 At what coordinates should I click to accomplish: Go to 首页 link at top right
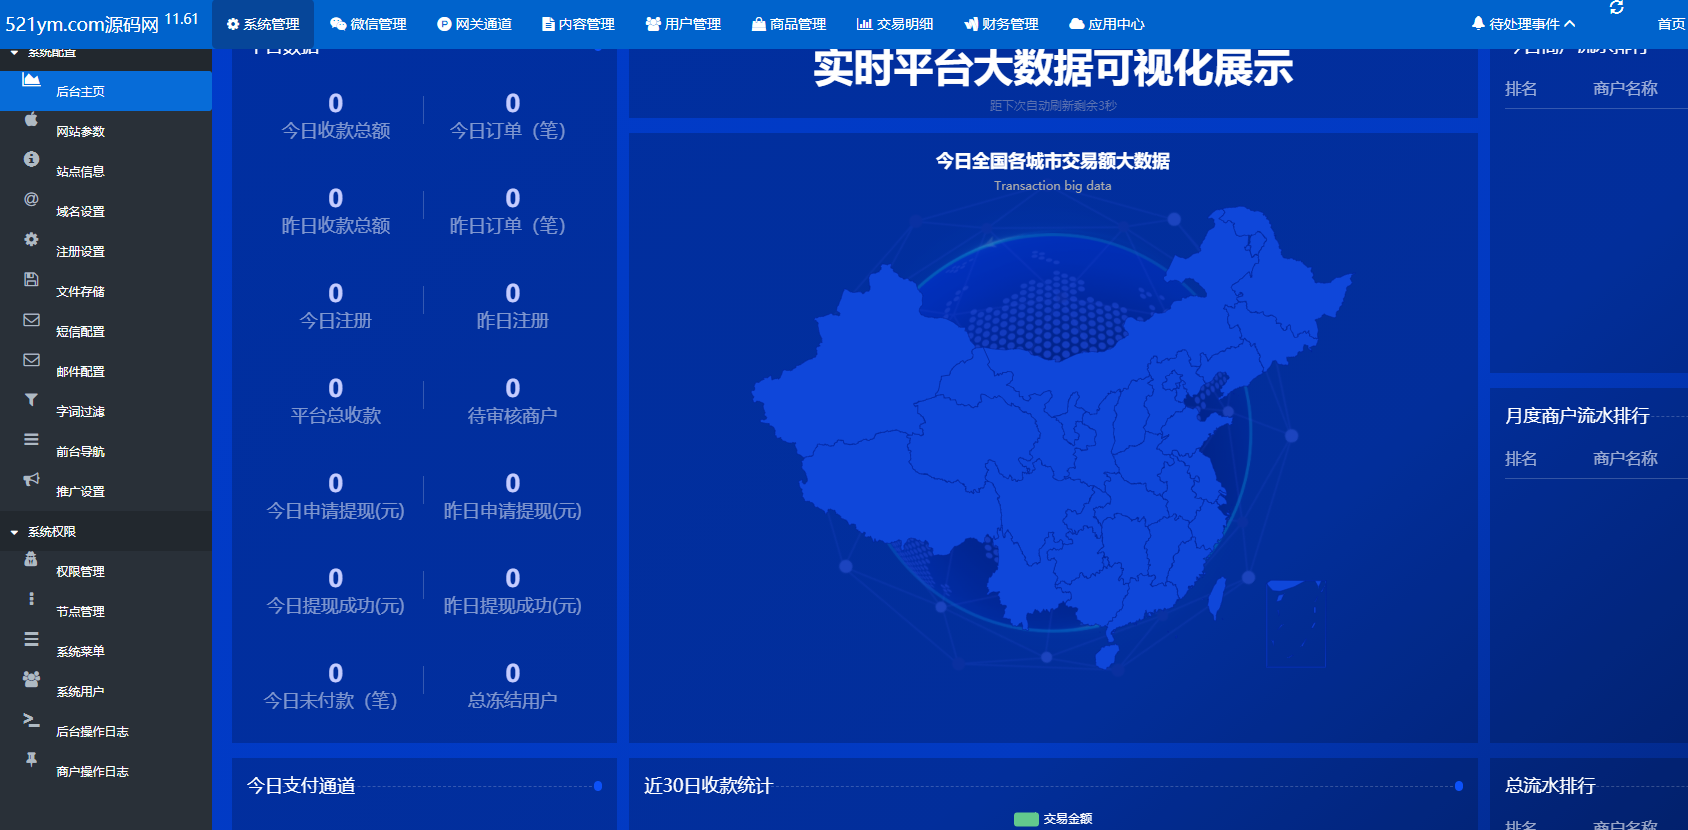point(1670,24)
